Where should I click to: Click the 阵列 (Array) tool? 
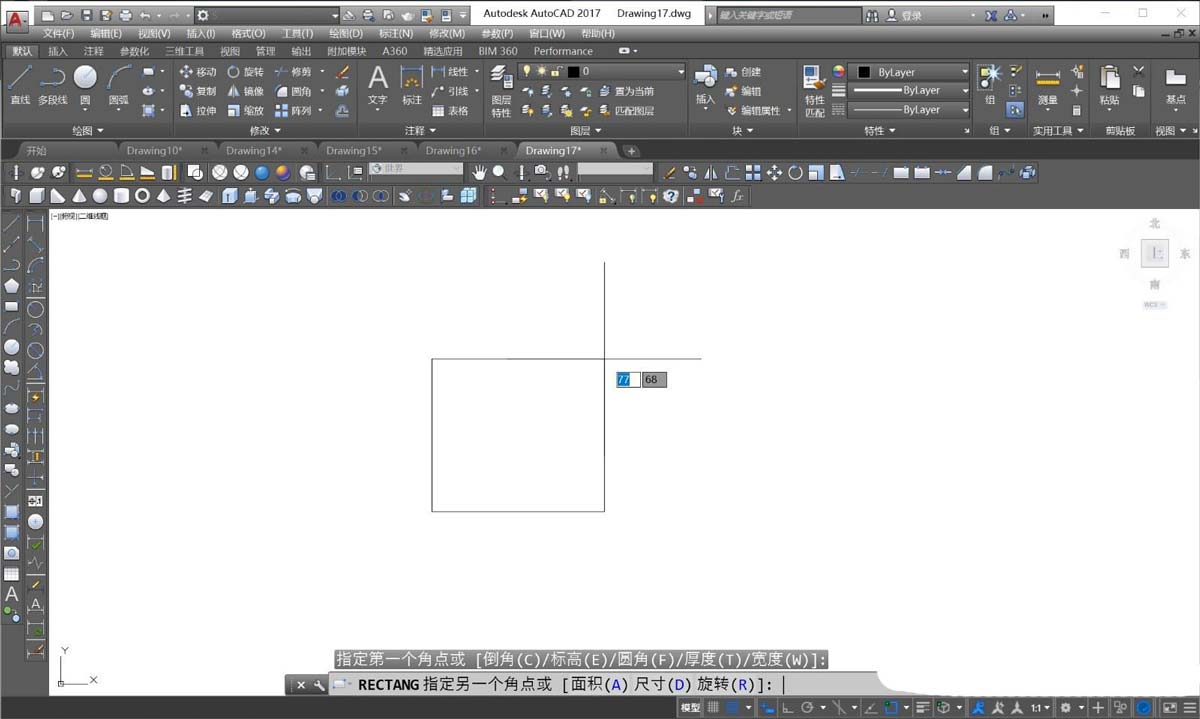(x=294, y=111)
